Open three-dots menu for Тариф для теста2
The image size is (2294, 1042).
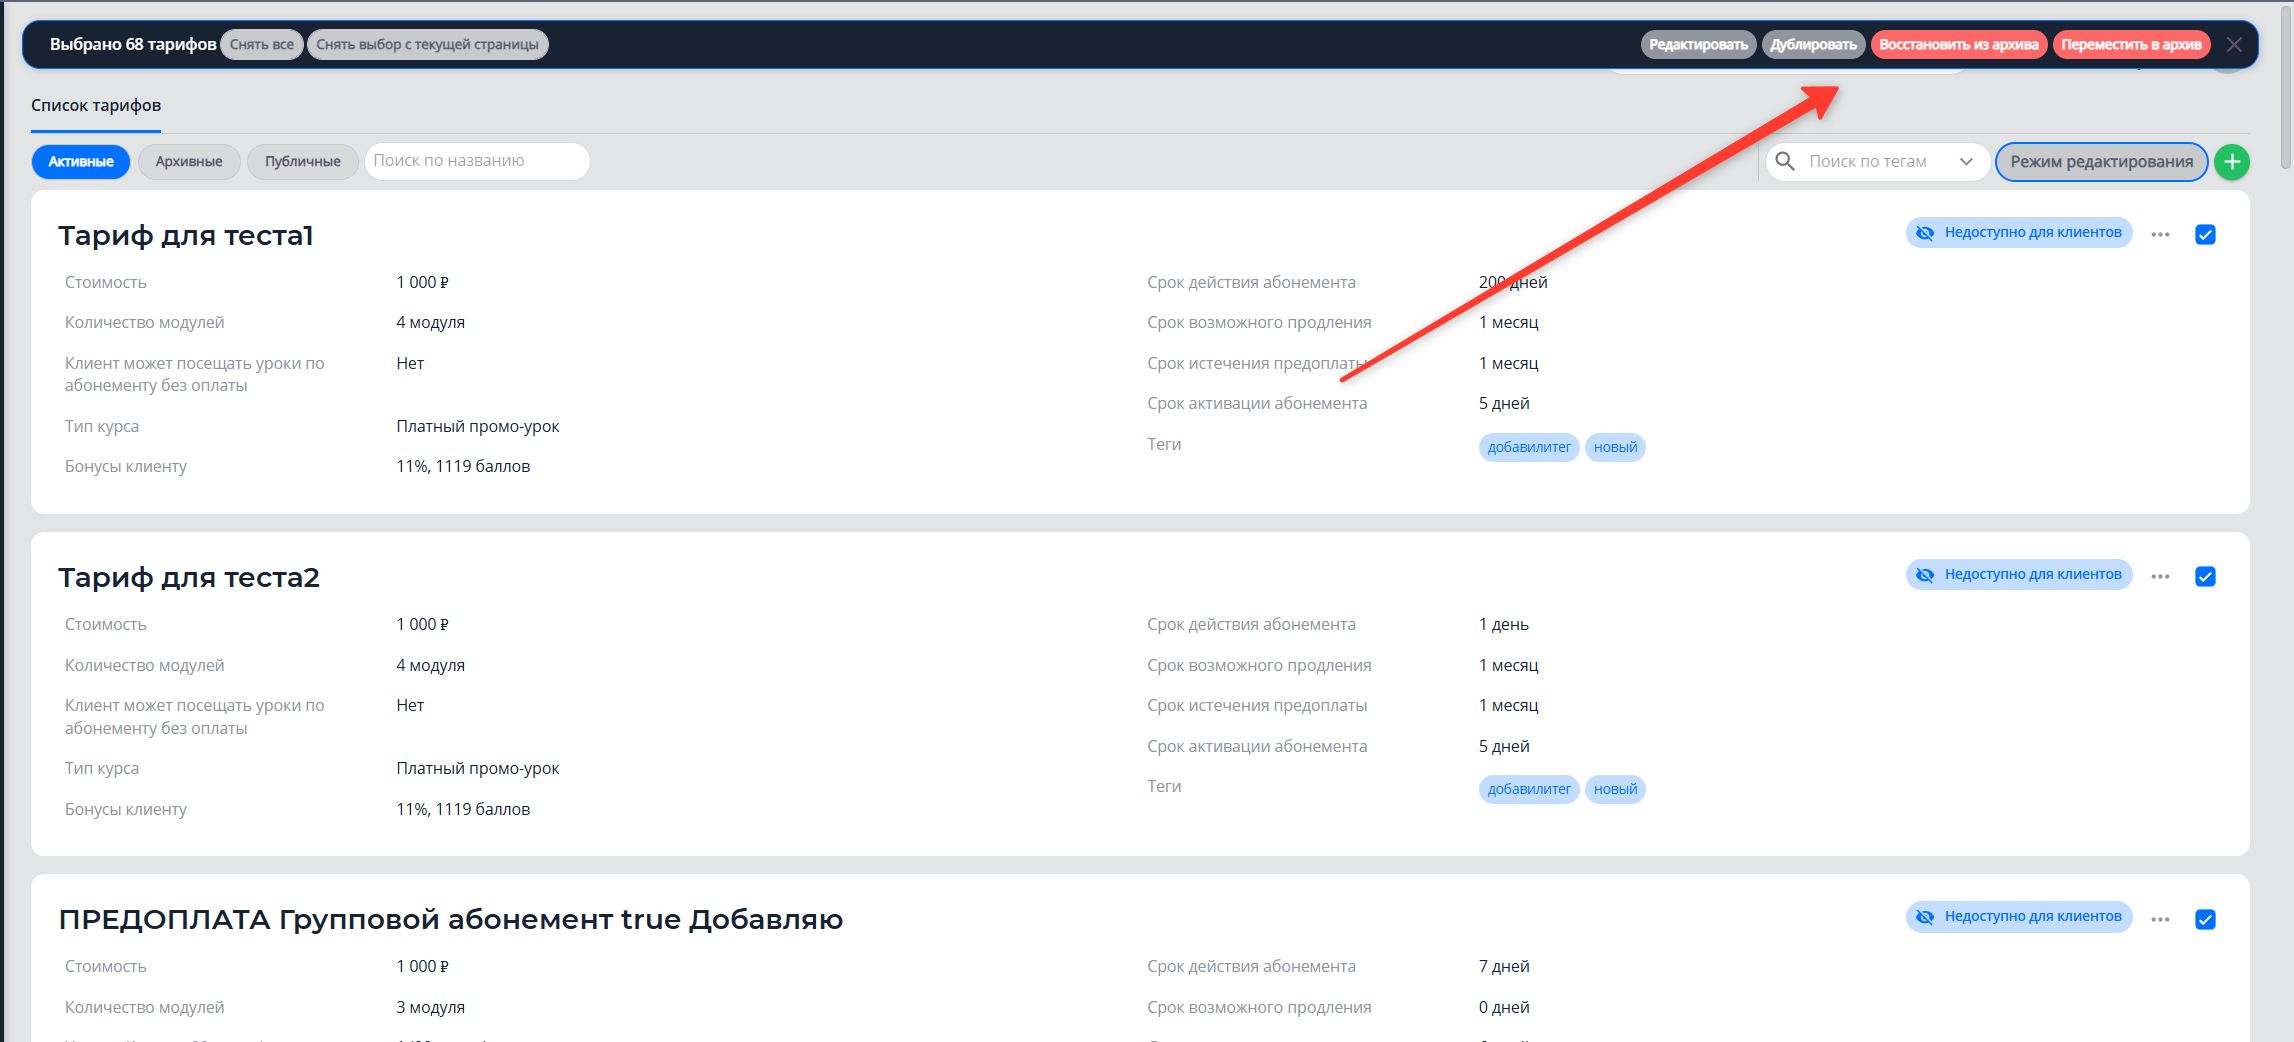point(2160,577)
